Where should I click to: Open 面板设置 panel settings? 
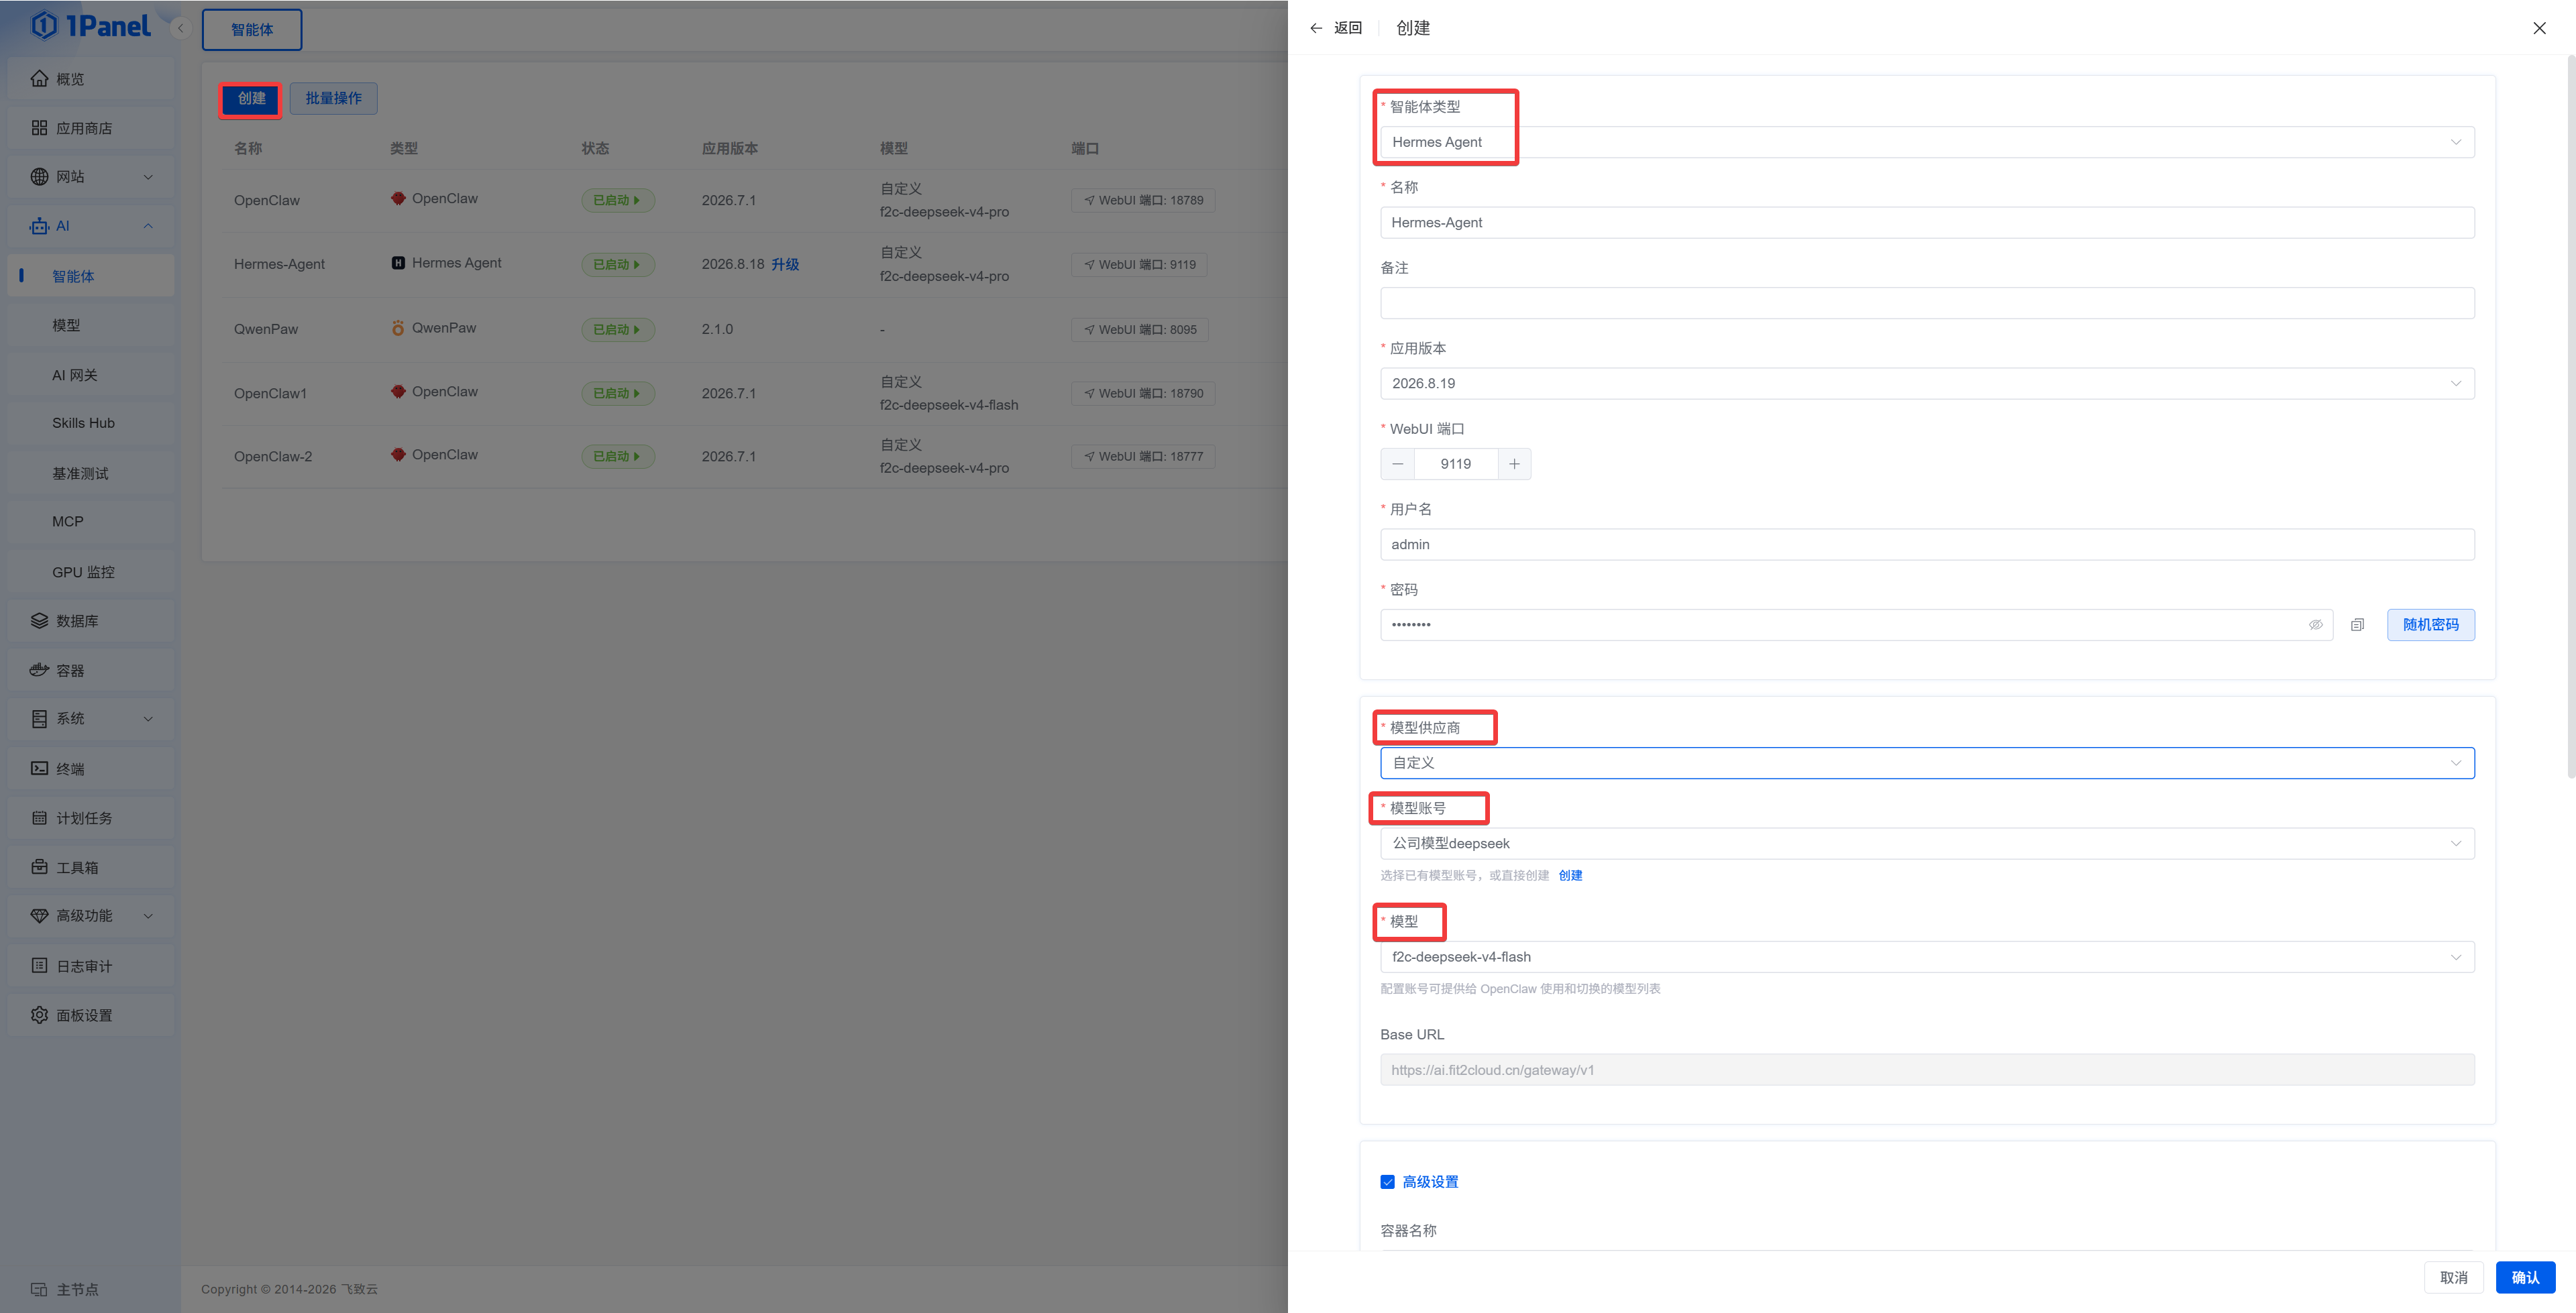click(x=90, y=1015)
